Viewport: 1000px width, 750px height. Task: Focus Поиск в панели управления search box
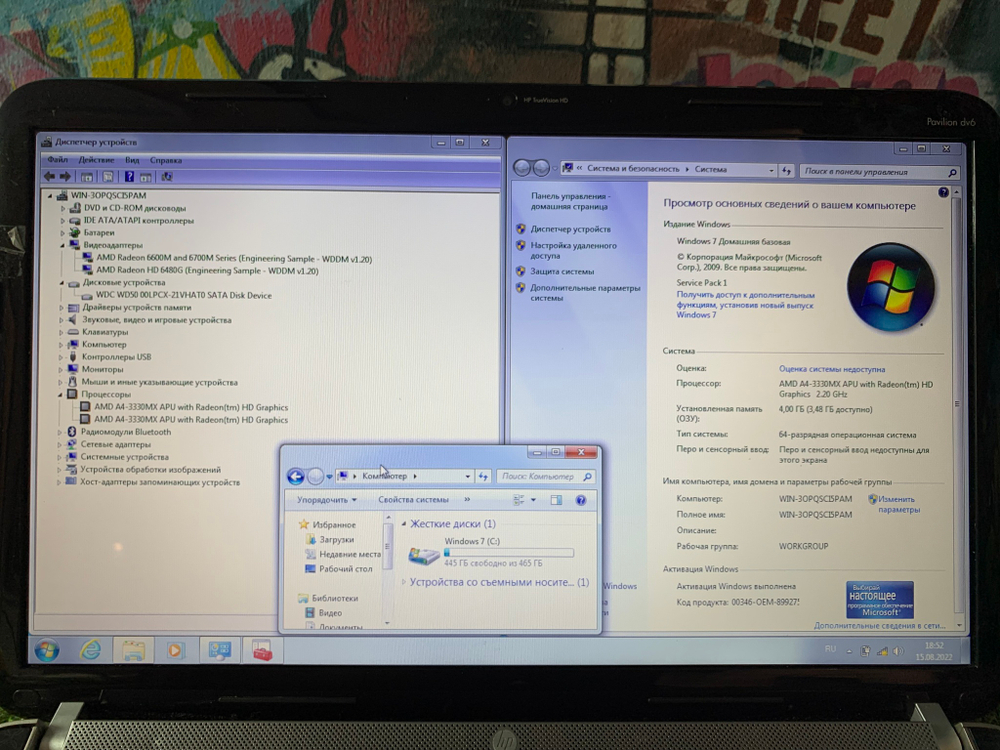[x=879, y=172]
